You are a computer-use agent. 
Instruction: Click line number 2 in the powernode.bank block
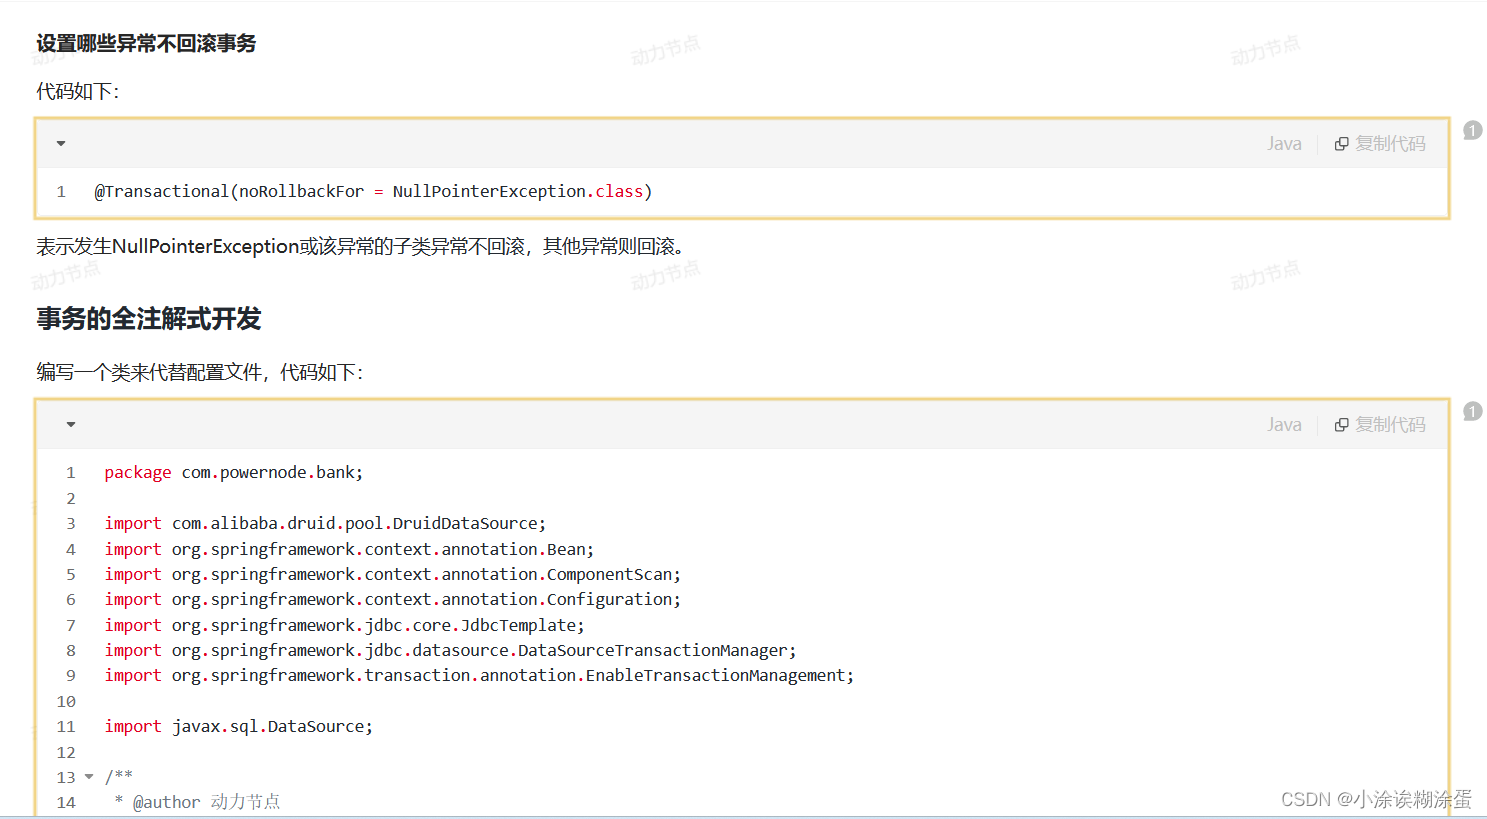(x=71, y=498)
